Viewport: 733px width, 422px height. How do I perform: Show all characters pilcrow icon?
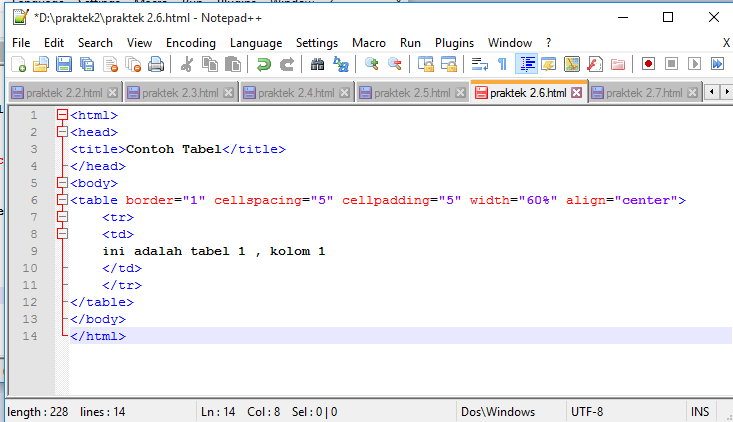click(503, 64)
